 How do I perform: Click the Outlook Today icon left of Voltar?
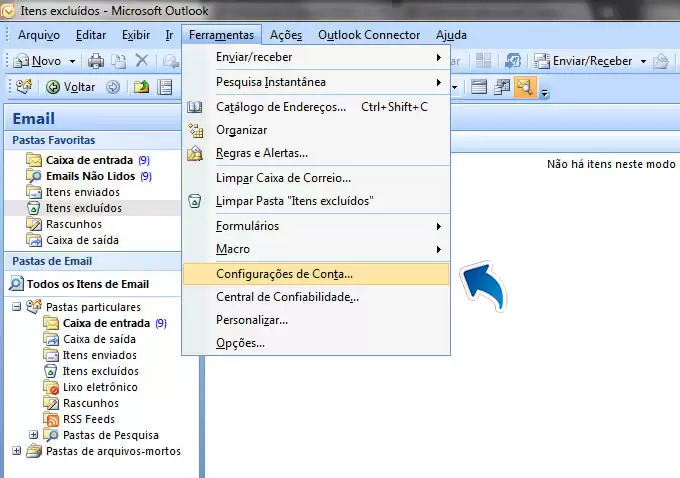pyautogui.click(x=24, y=87)
